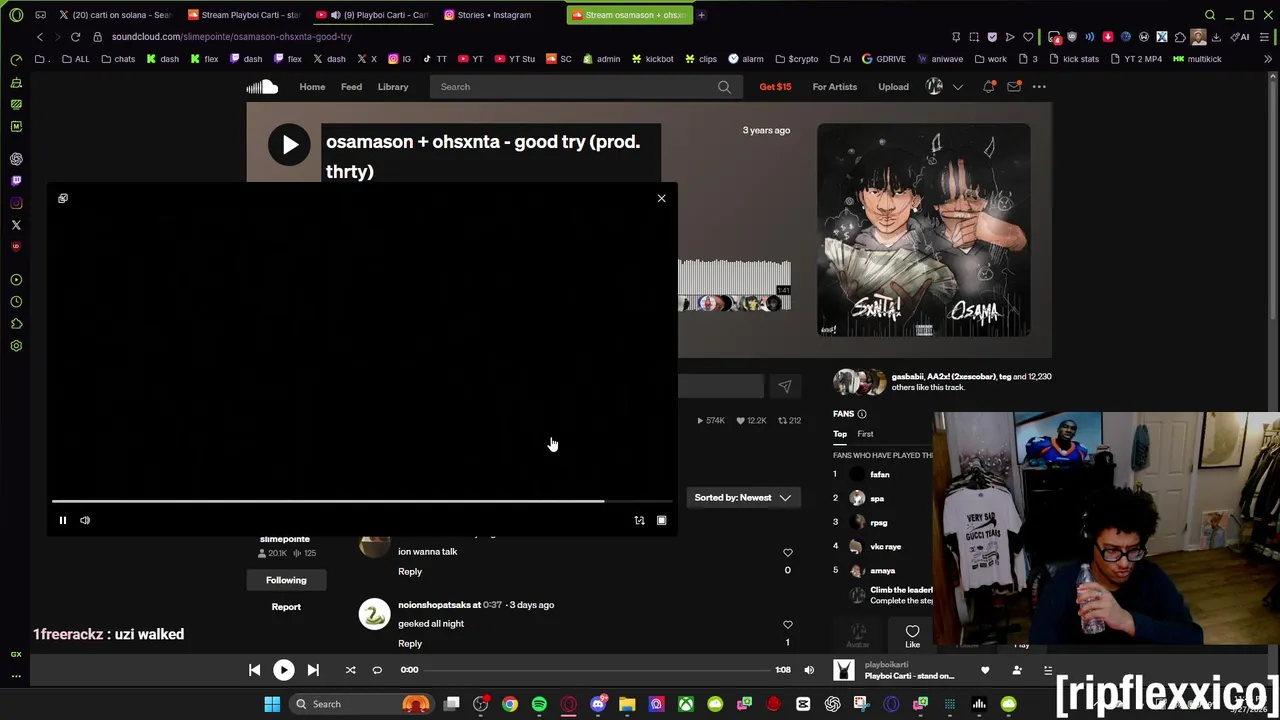The image size is (1280, 720).
Task: Click the search magnifier in SoundCloud search
Action: 724,87
